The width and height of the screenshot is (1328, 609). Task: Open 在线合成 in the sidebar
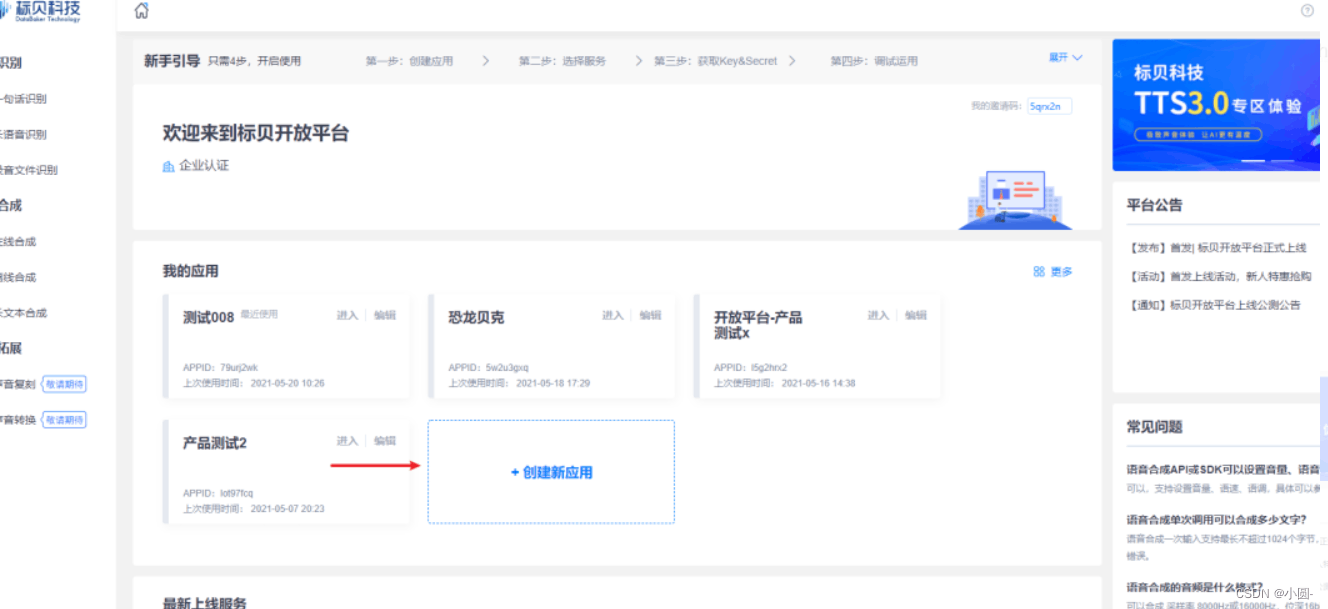18,241
